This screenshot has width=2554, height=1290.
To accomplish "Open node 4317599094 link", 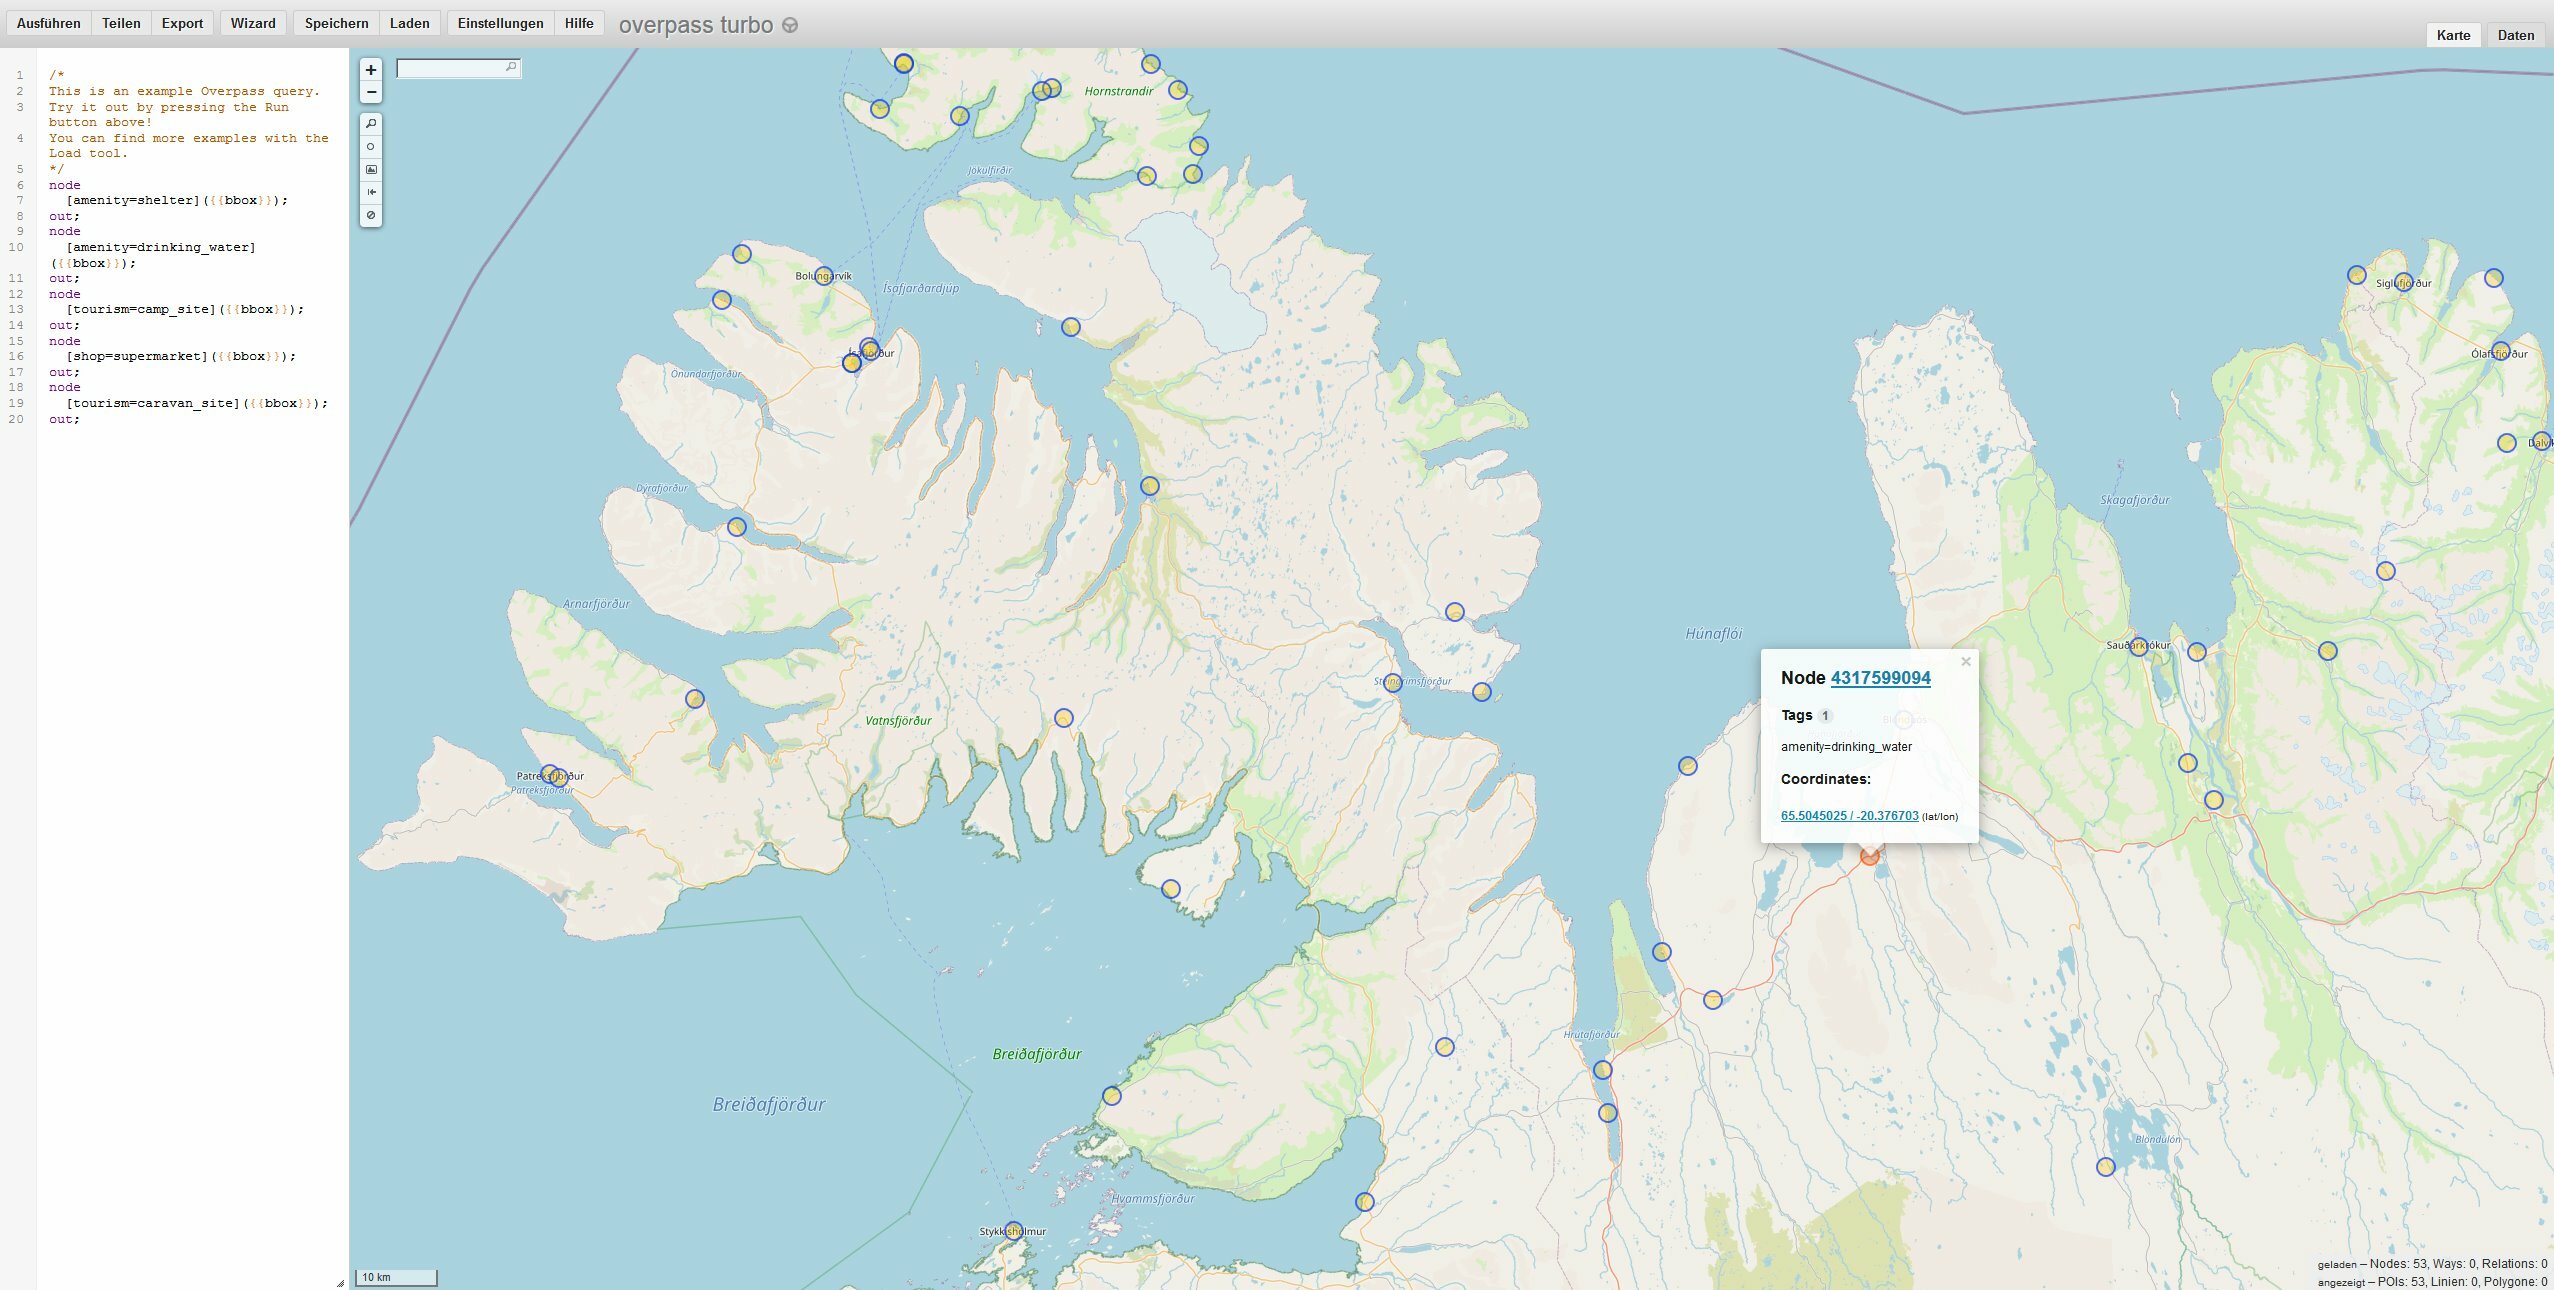I will pyautogui.click(x=1880, y=678).
